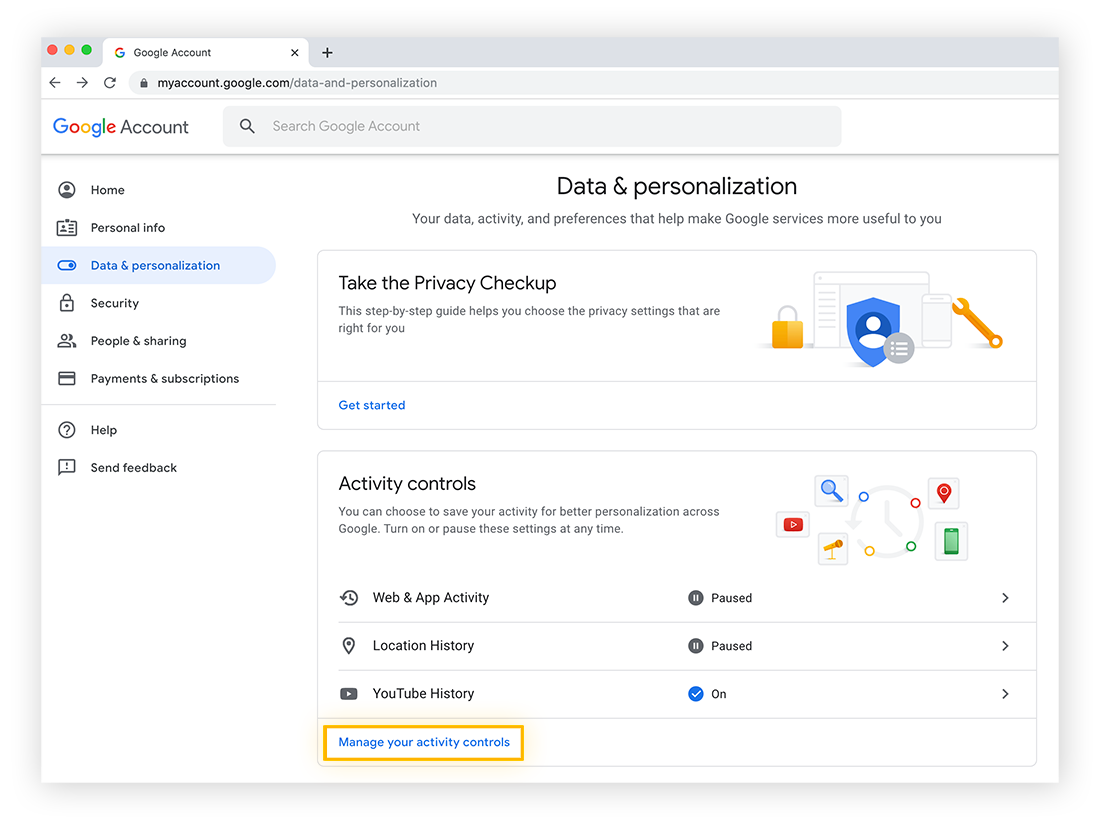The image size is (1100, 819).
Task: Open YouTube History using the right chevron
Action: click(1005, 693)
